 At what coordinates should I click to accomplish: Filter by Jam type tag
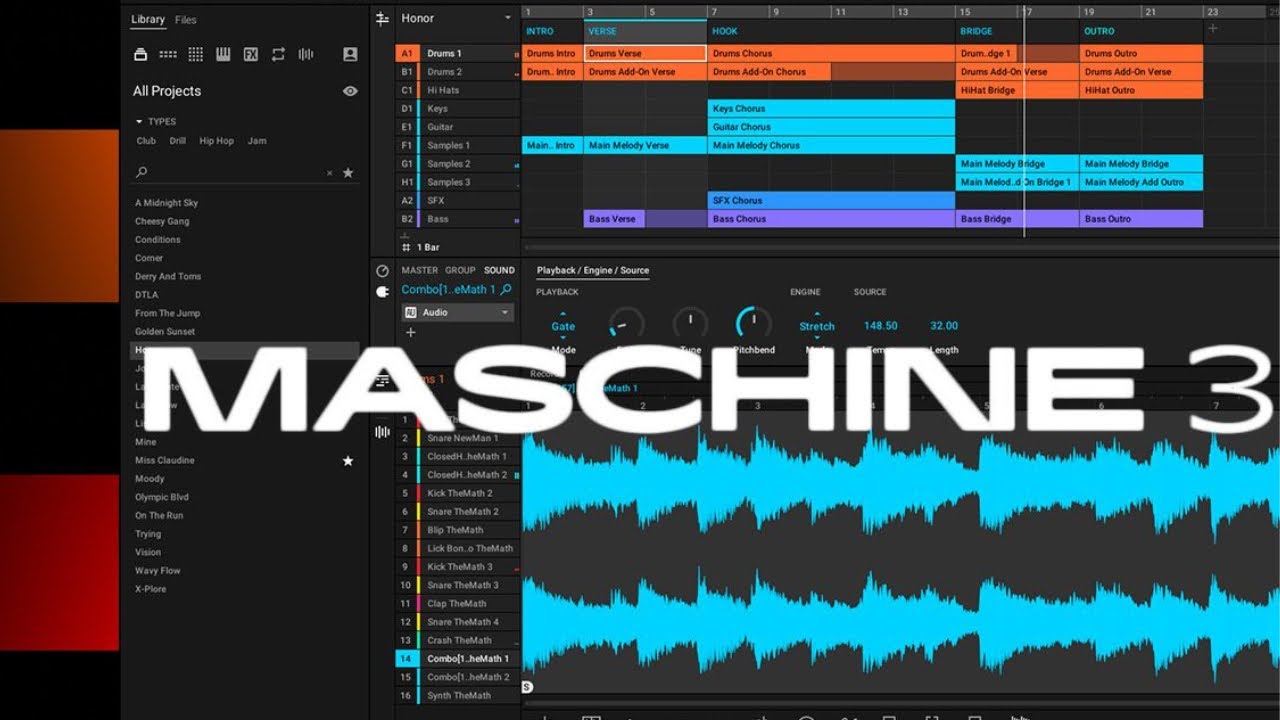(257, 141)
